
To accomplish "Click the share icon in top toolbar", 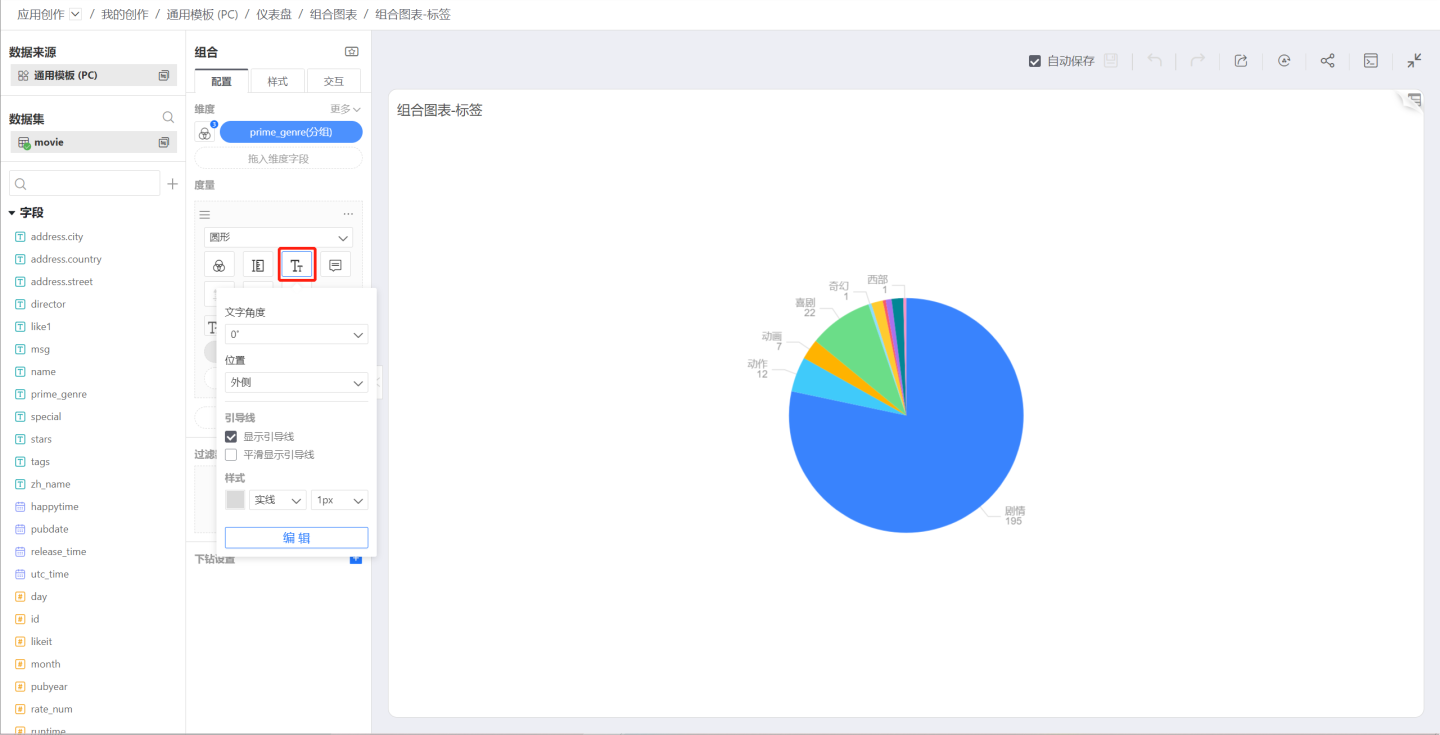I will tap(1327, 61).
